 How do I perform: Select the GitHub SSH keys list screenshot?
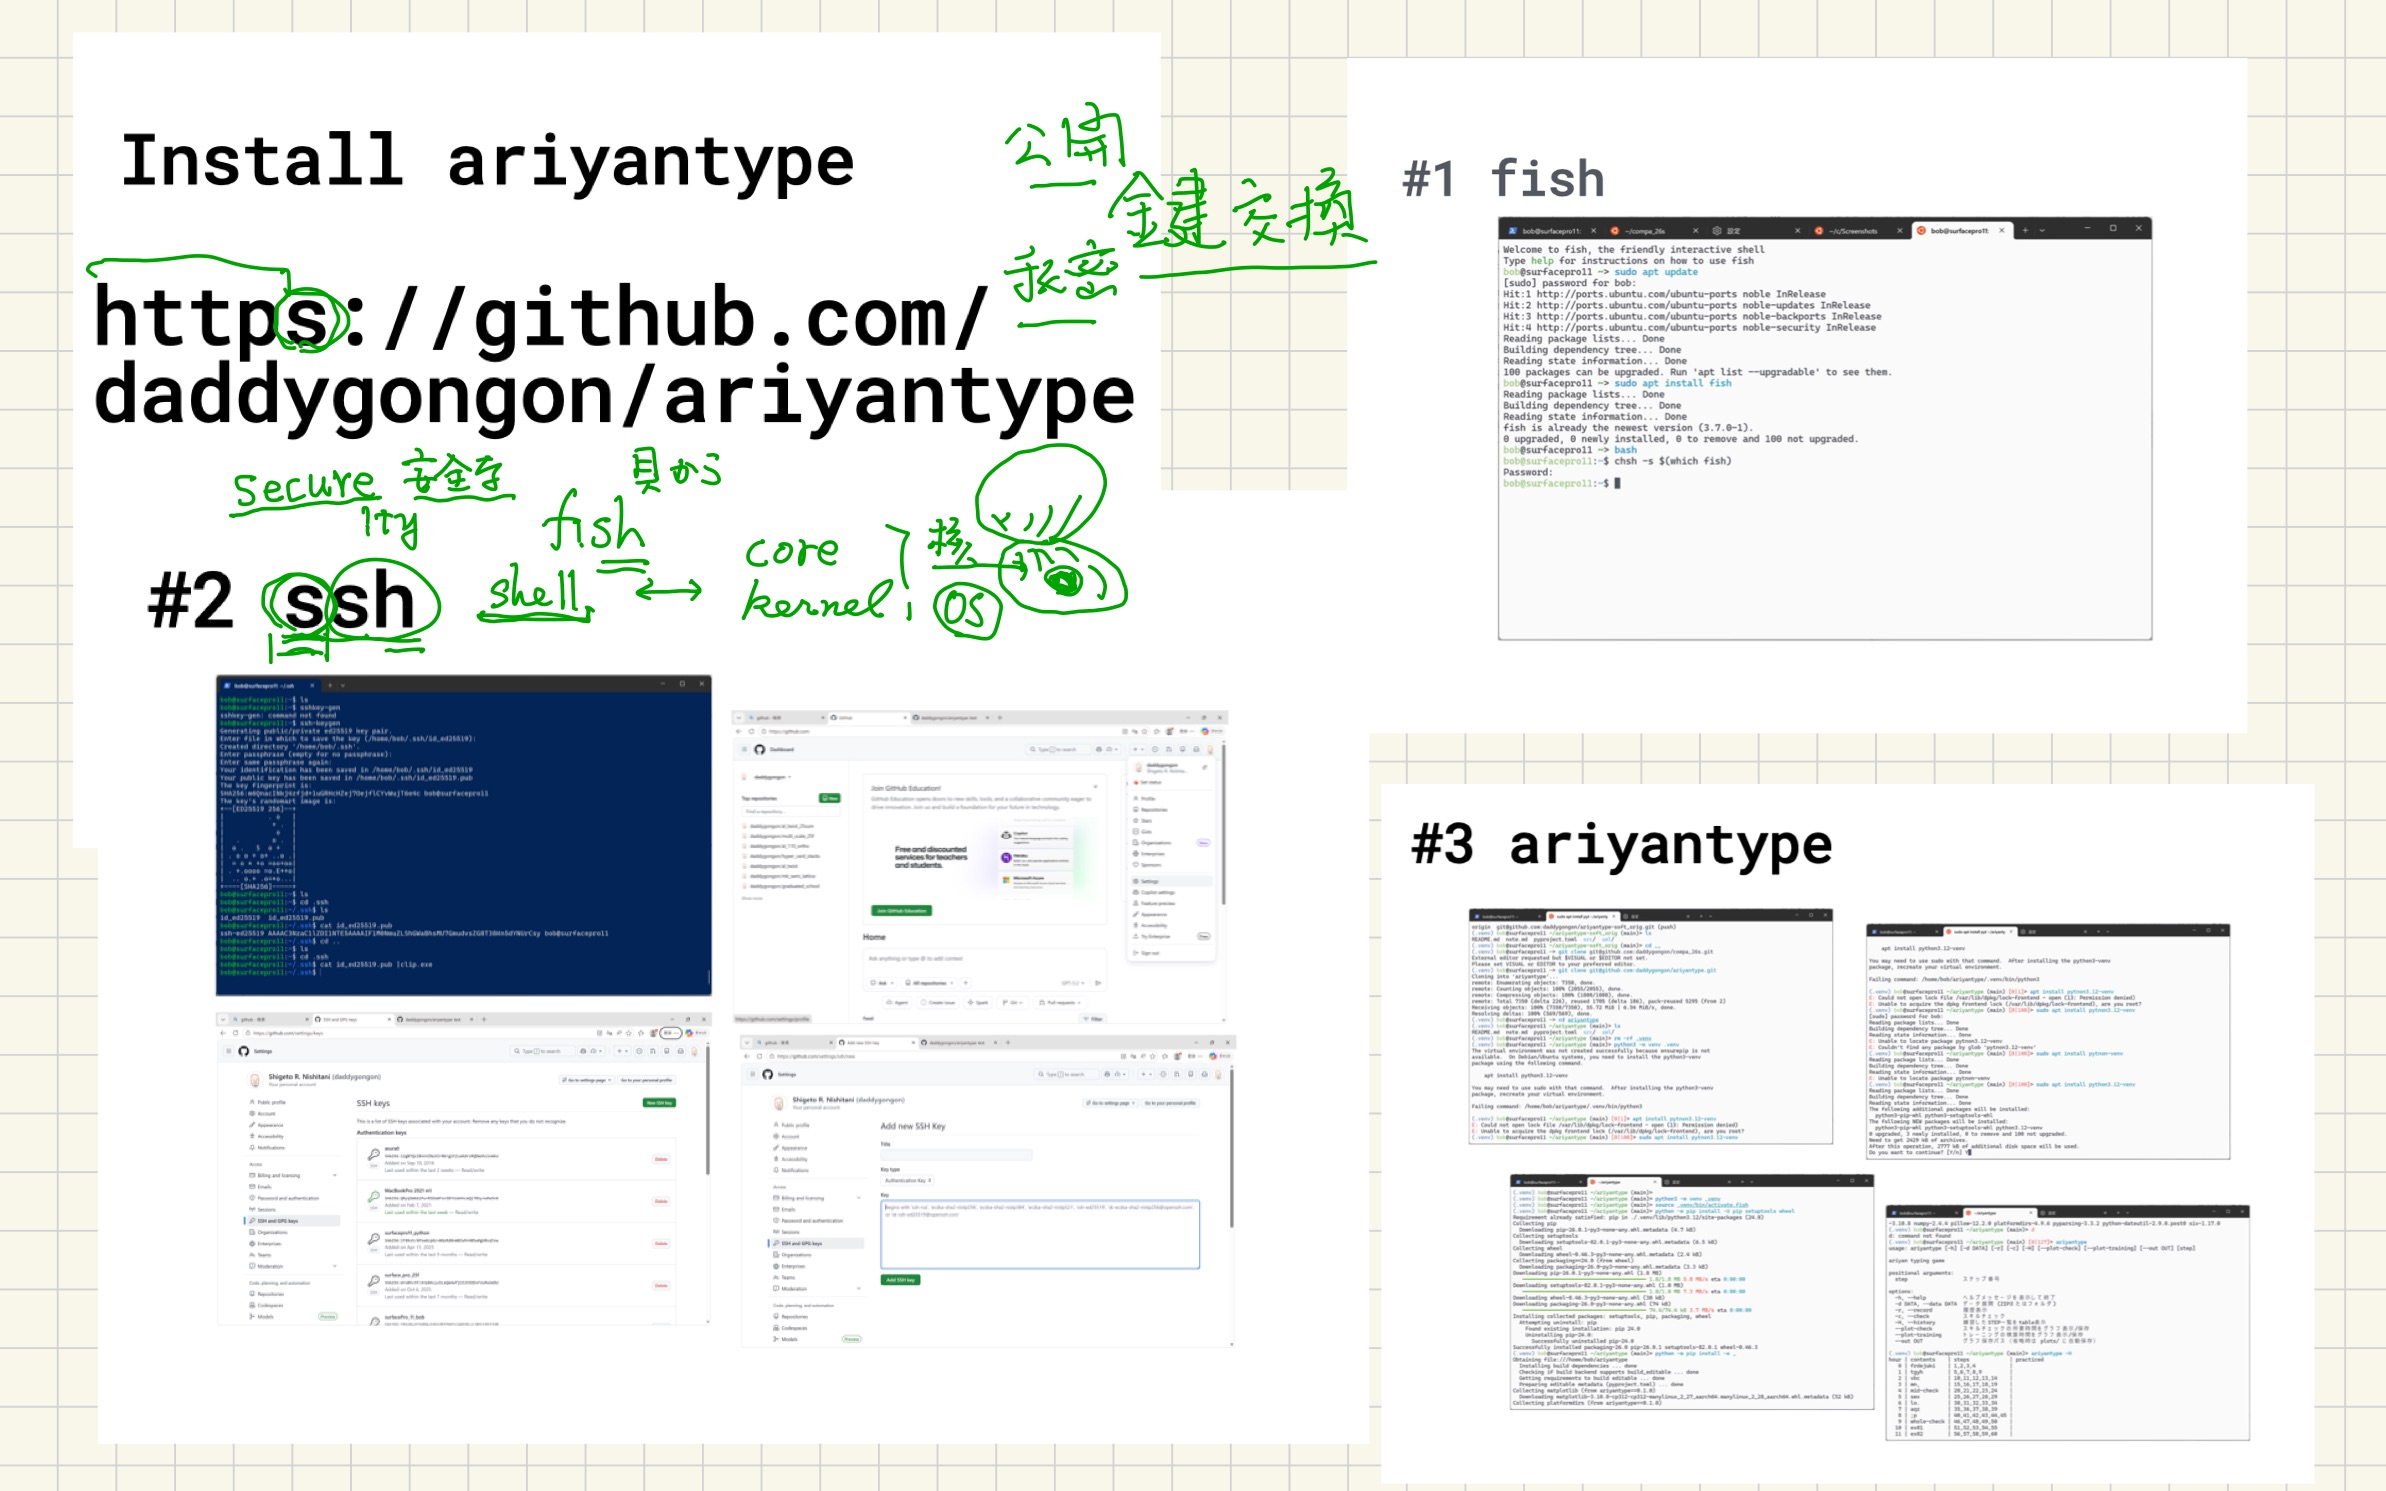tap(464, 1168)
